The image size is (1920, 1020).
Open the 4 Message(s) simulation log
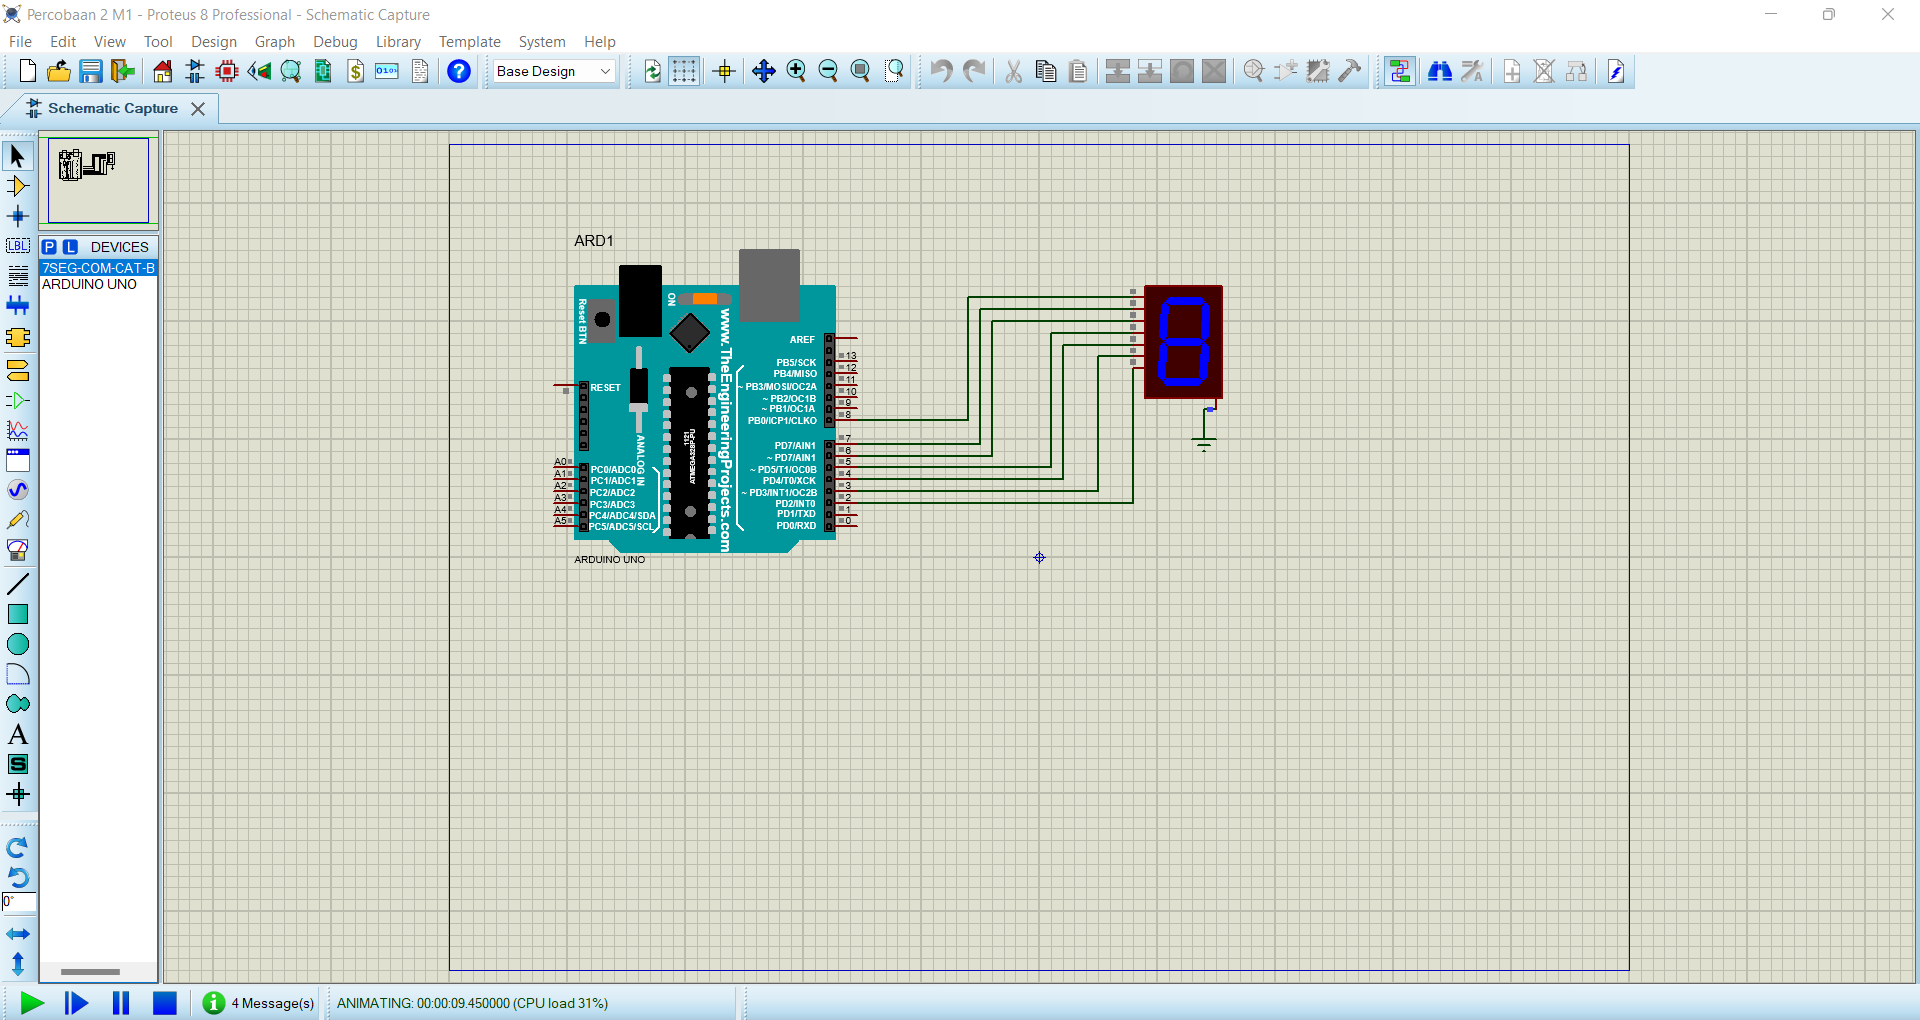(x=259, y=1003)
